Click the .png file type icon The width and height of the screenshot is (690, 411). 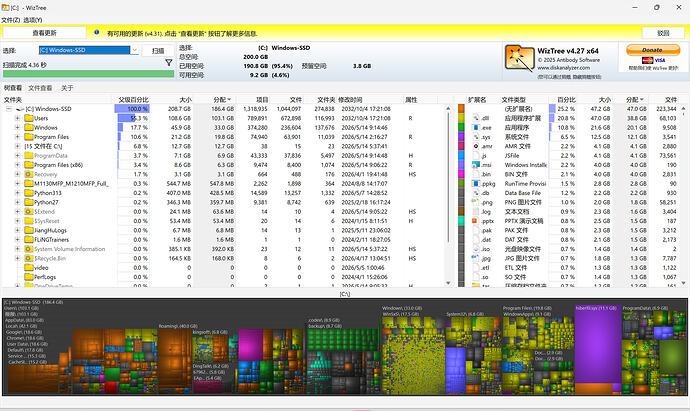click(x=476, y=202)
